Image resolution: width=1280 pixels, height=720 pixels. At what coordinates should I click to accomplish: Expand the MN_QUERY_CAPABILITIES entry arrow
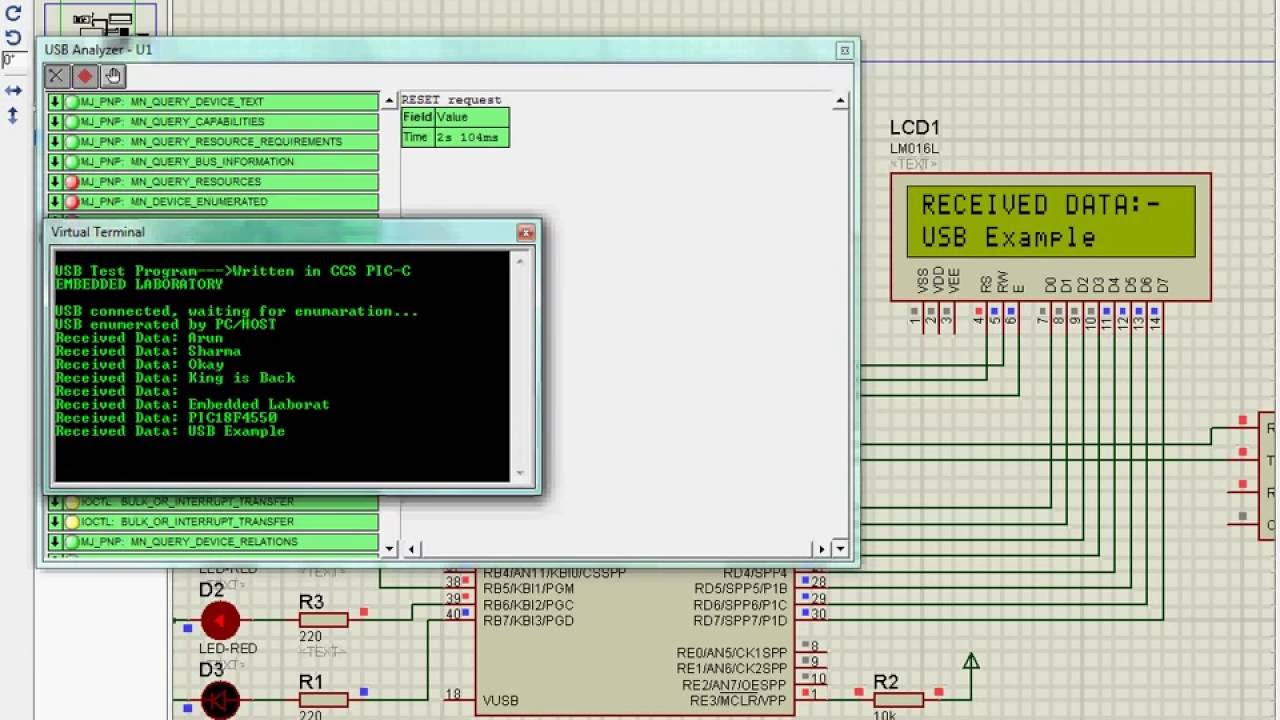(55, 122)
